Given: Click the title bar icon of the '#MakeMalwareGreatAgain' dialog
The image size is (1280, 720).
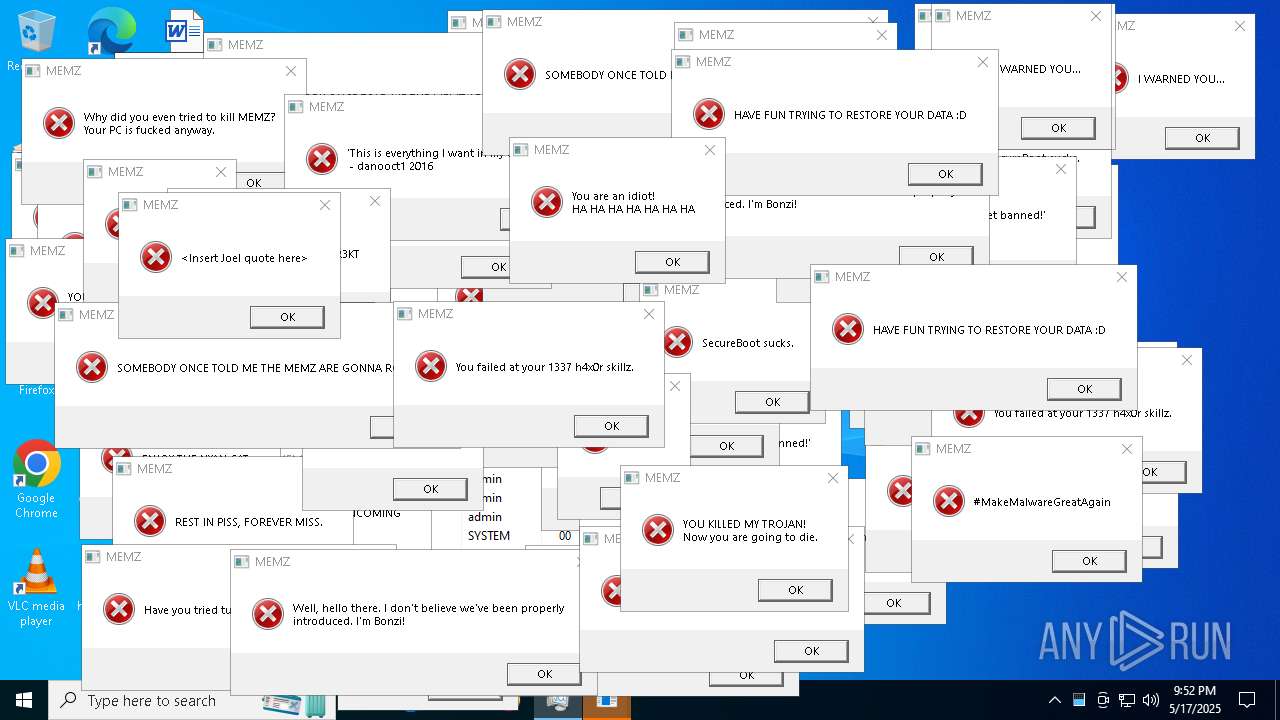Looking at the screenshot, I should [922, 449].
